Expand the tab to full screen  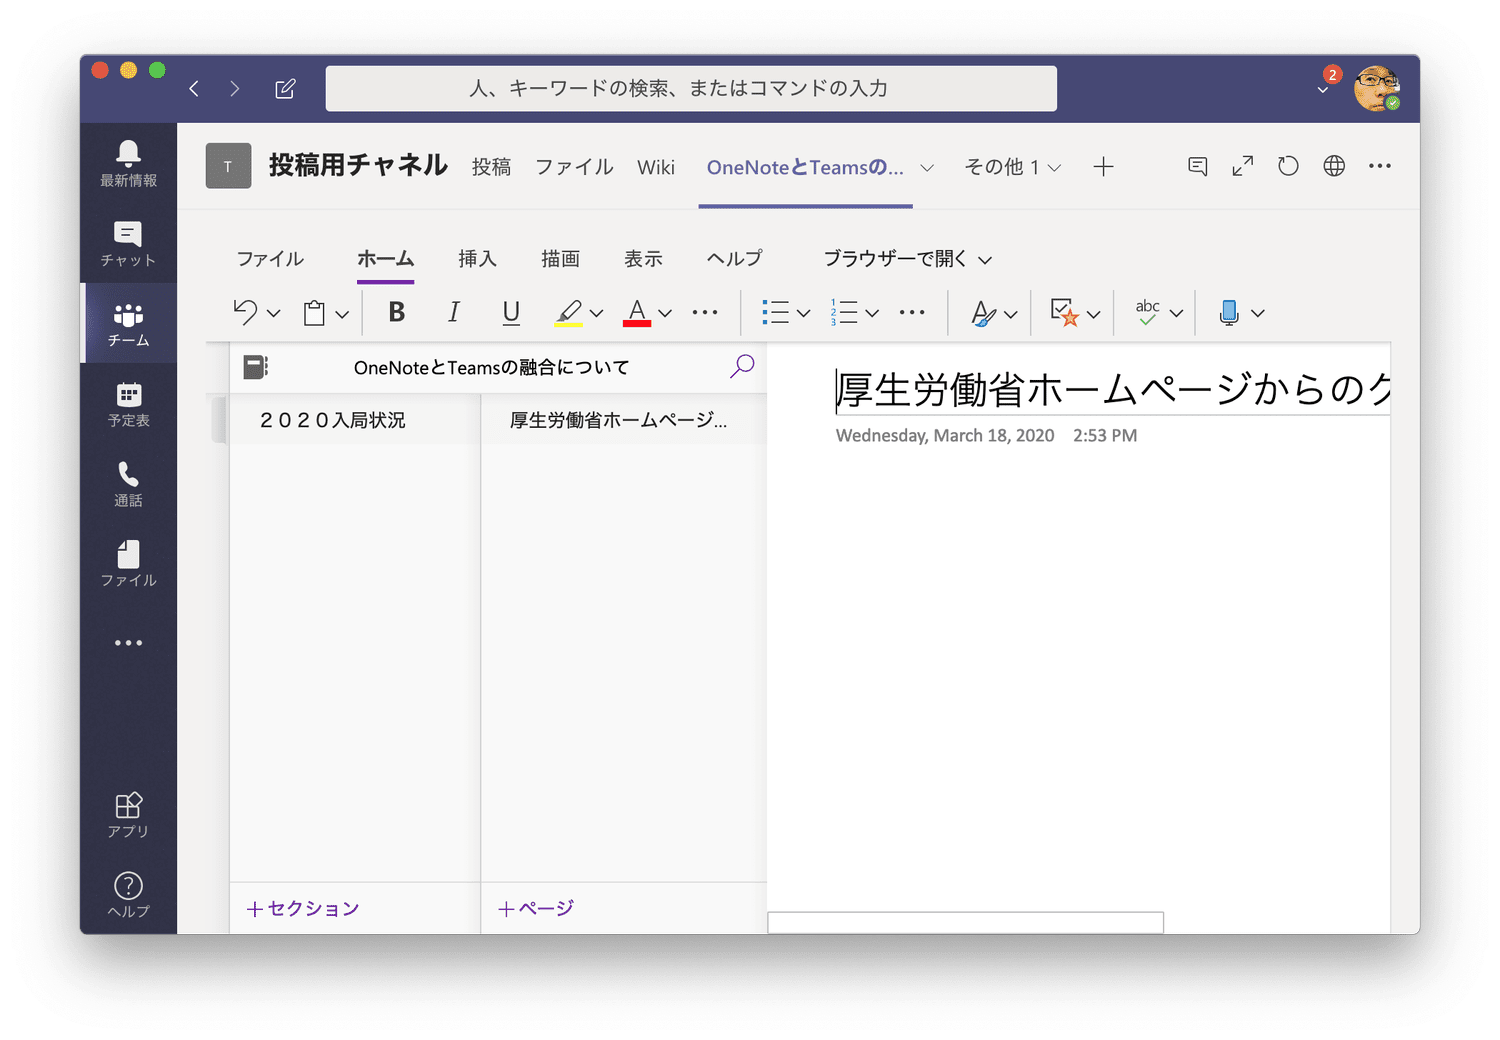pyautogui.click(x=1242, y=167)
